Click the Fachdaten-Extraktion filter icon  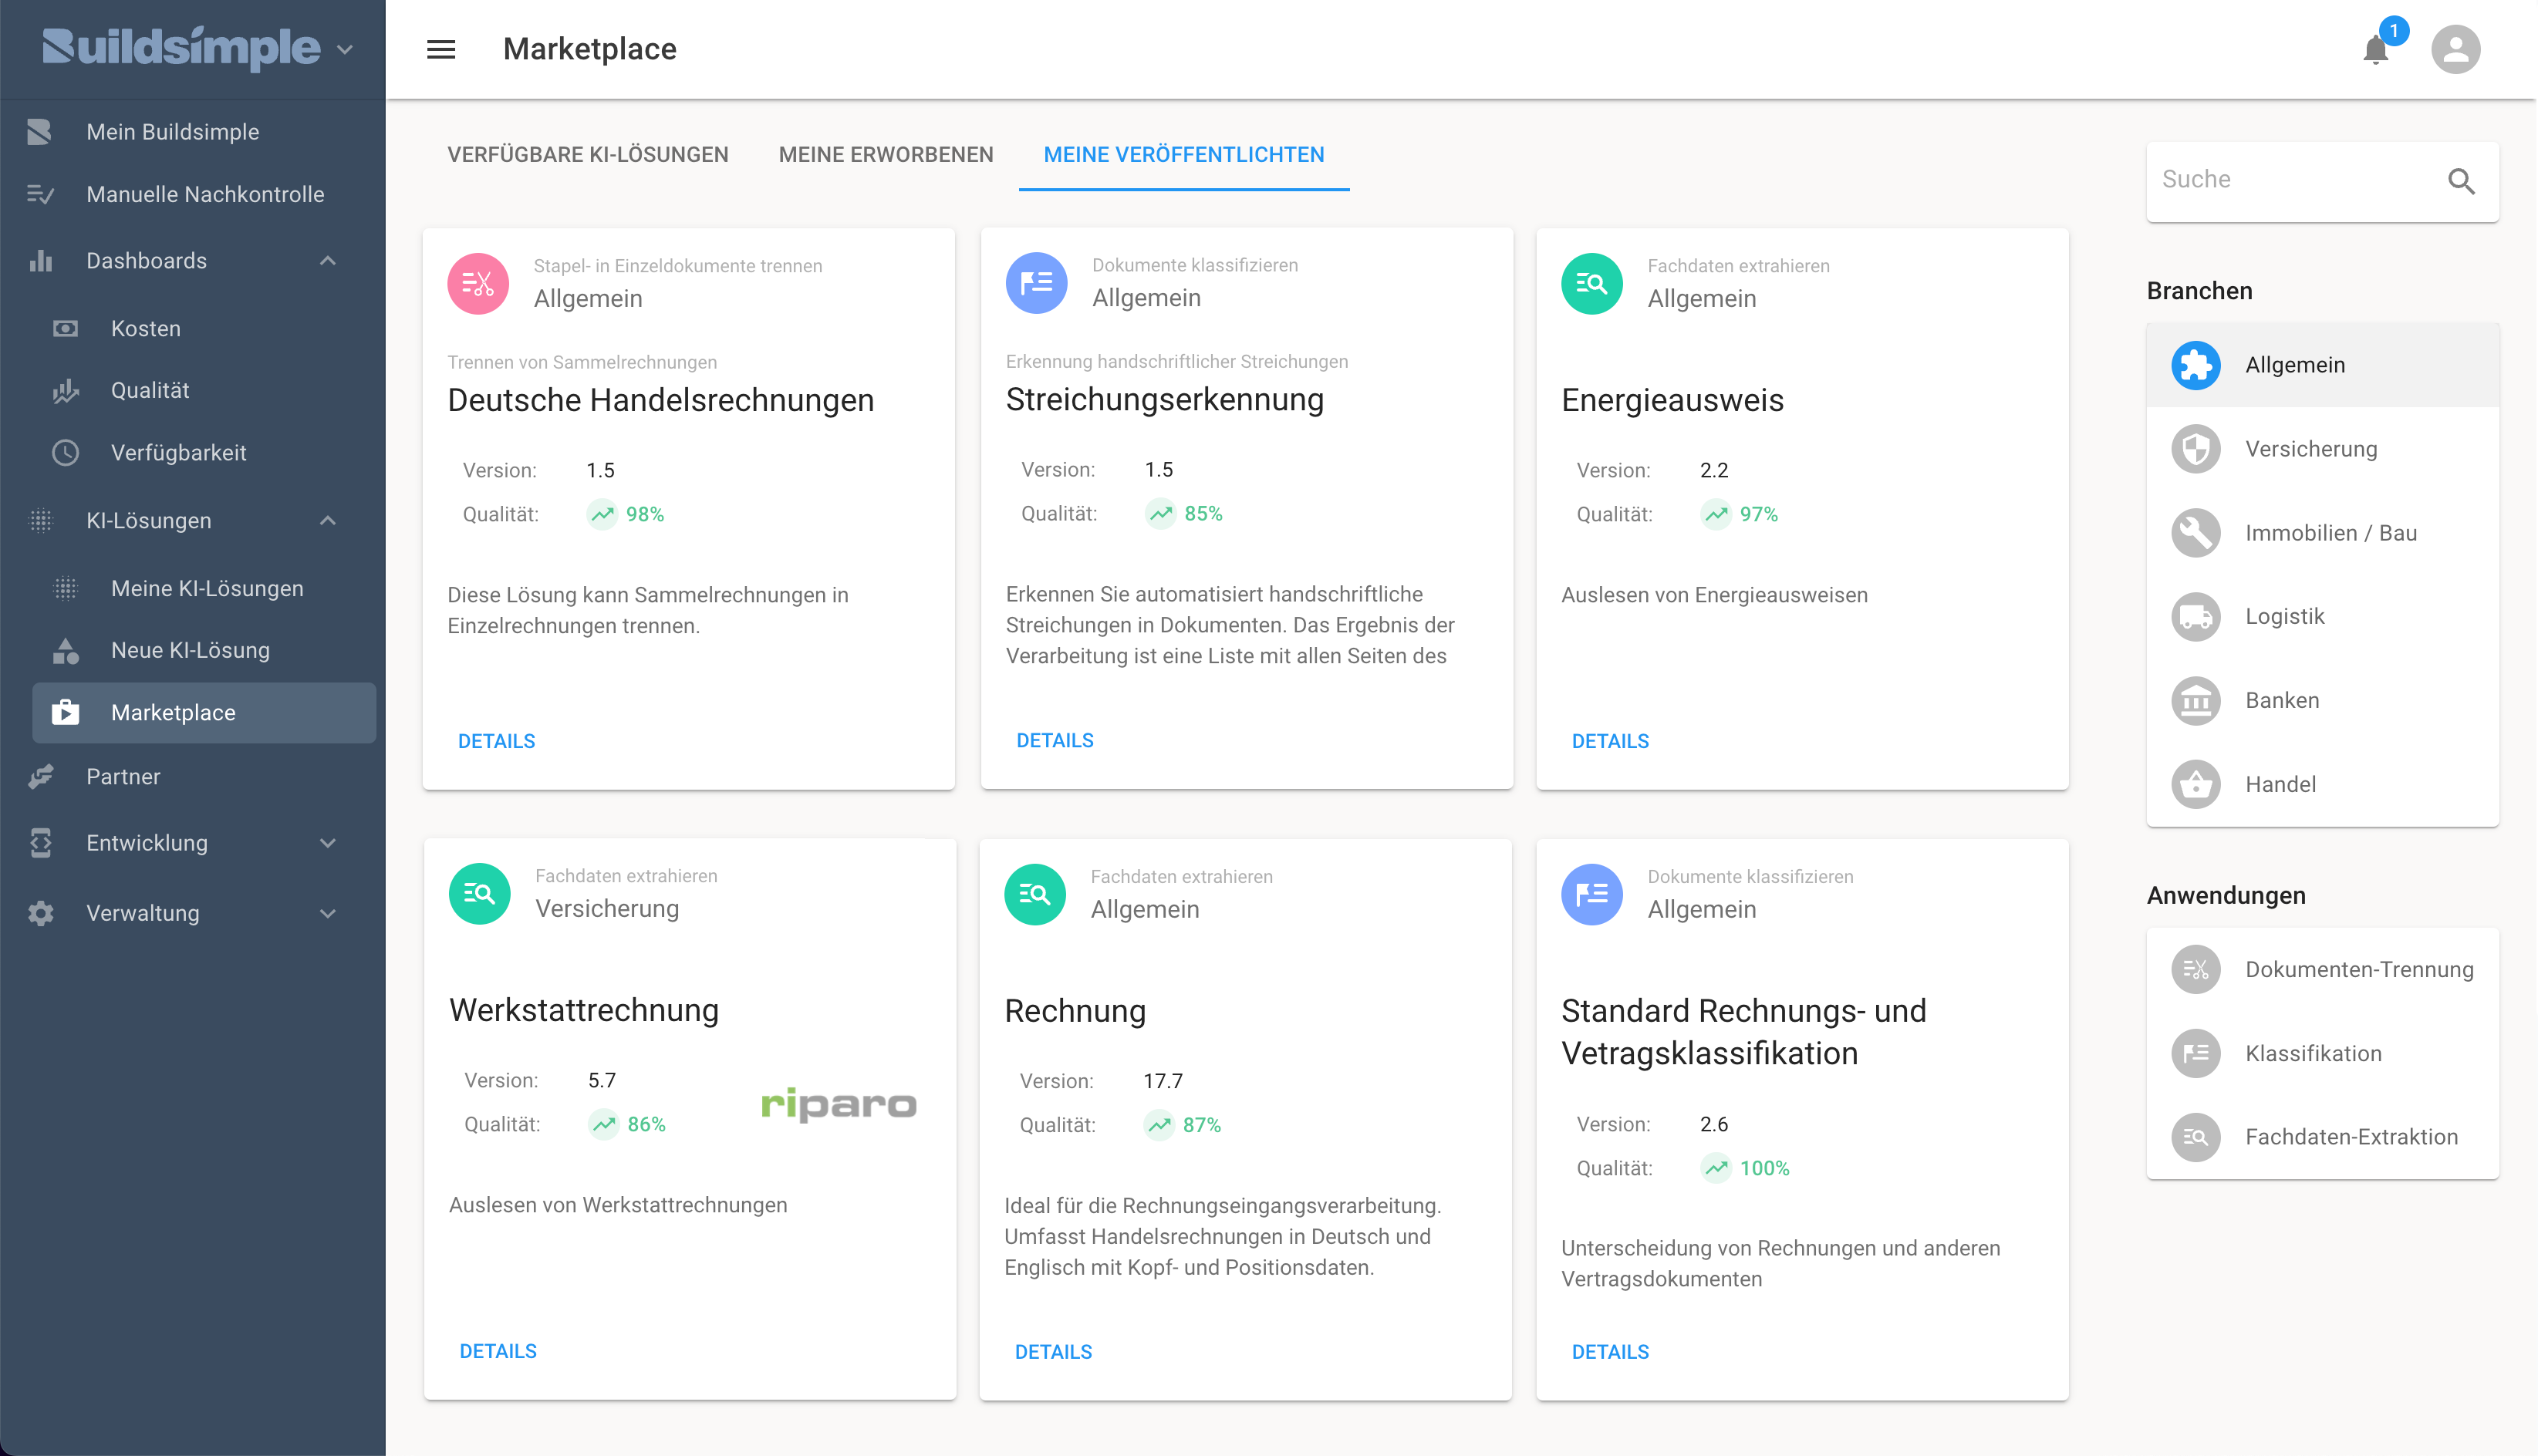pos(2195,1137)
